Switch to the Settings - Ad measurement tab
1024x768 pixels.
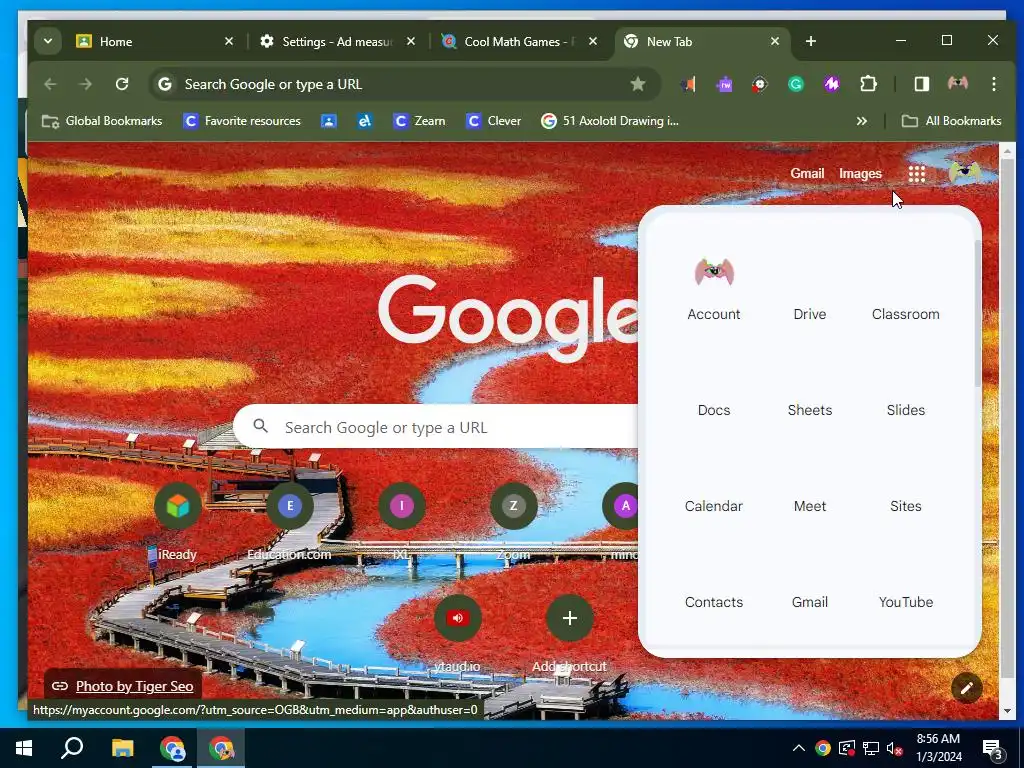[x=338, y=41]
